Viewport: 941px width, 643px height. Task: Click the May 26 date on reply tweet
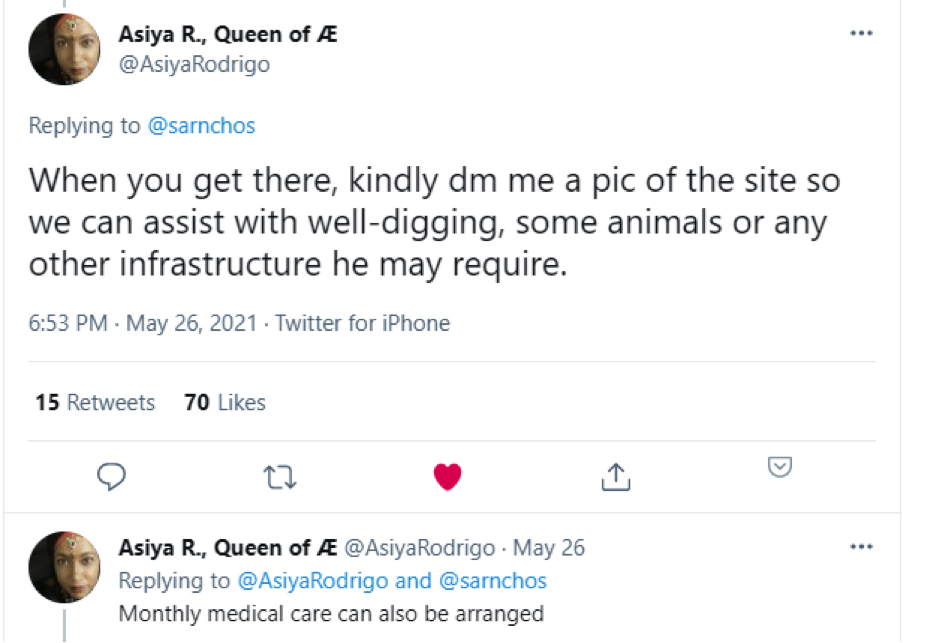[549, 548]
